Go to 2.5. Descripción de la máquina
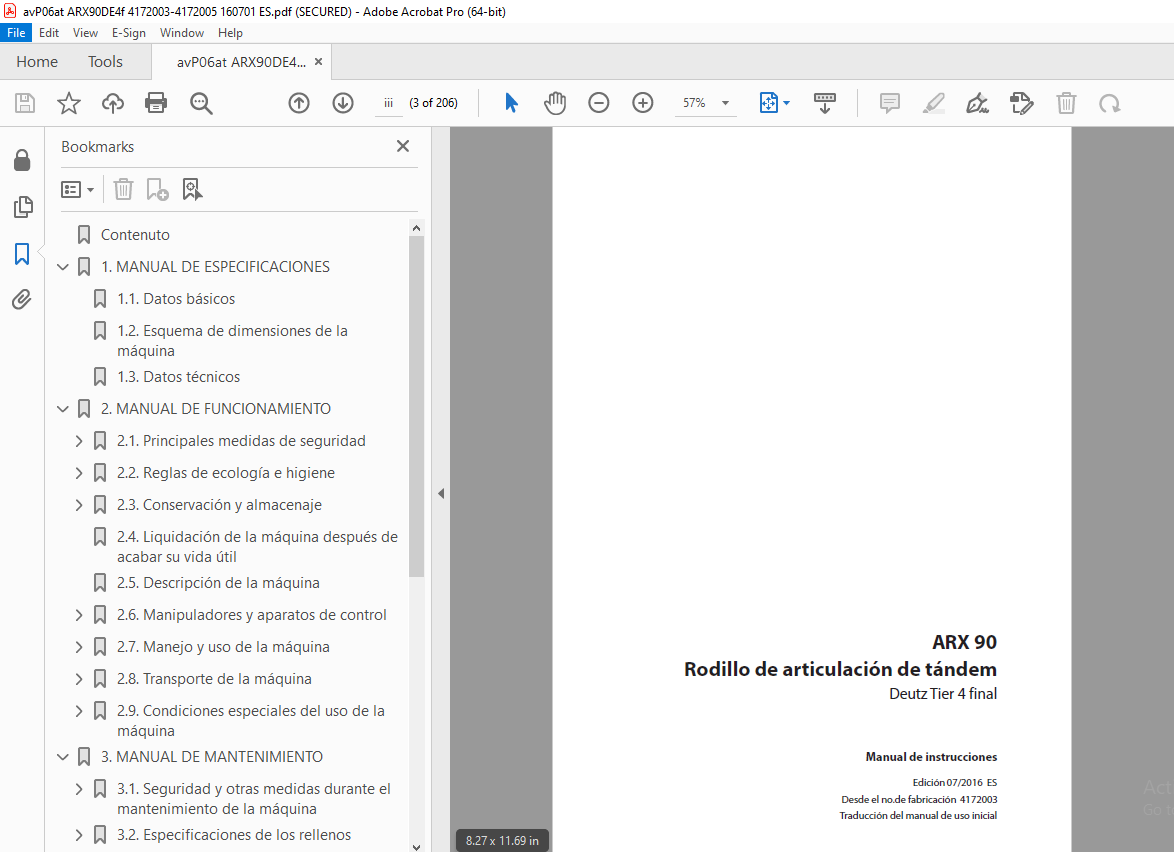 tap(218, 582)
